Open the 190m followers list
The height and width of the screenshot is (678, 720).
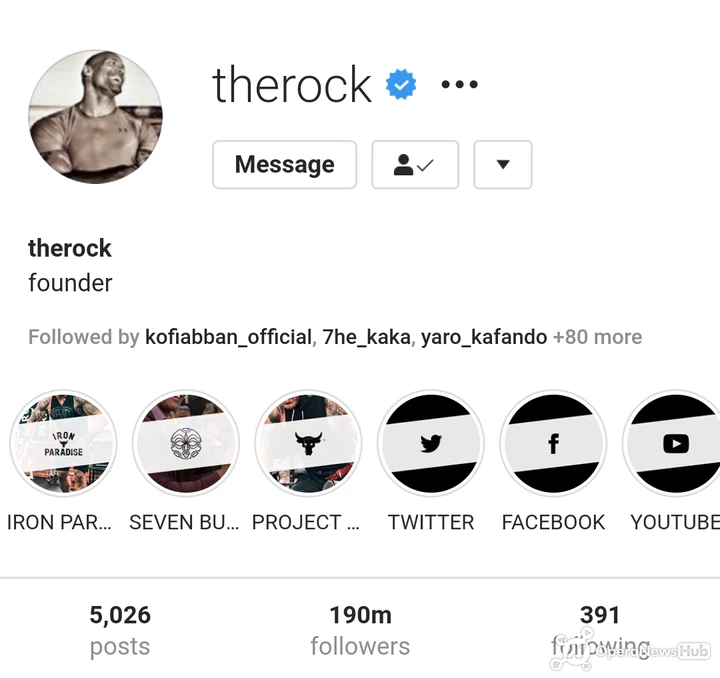click(360, 630)
